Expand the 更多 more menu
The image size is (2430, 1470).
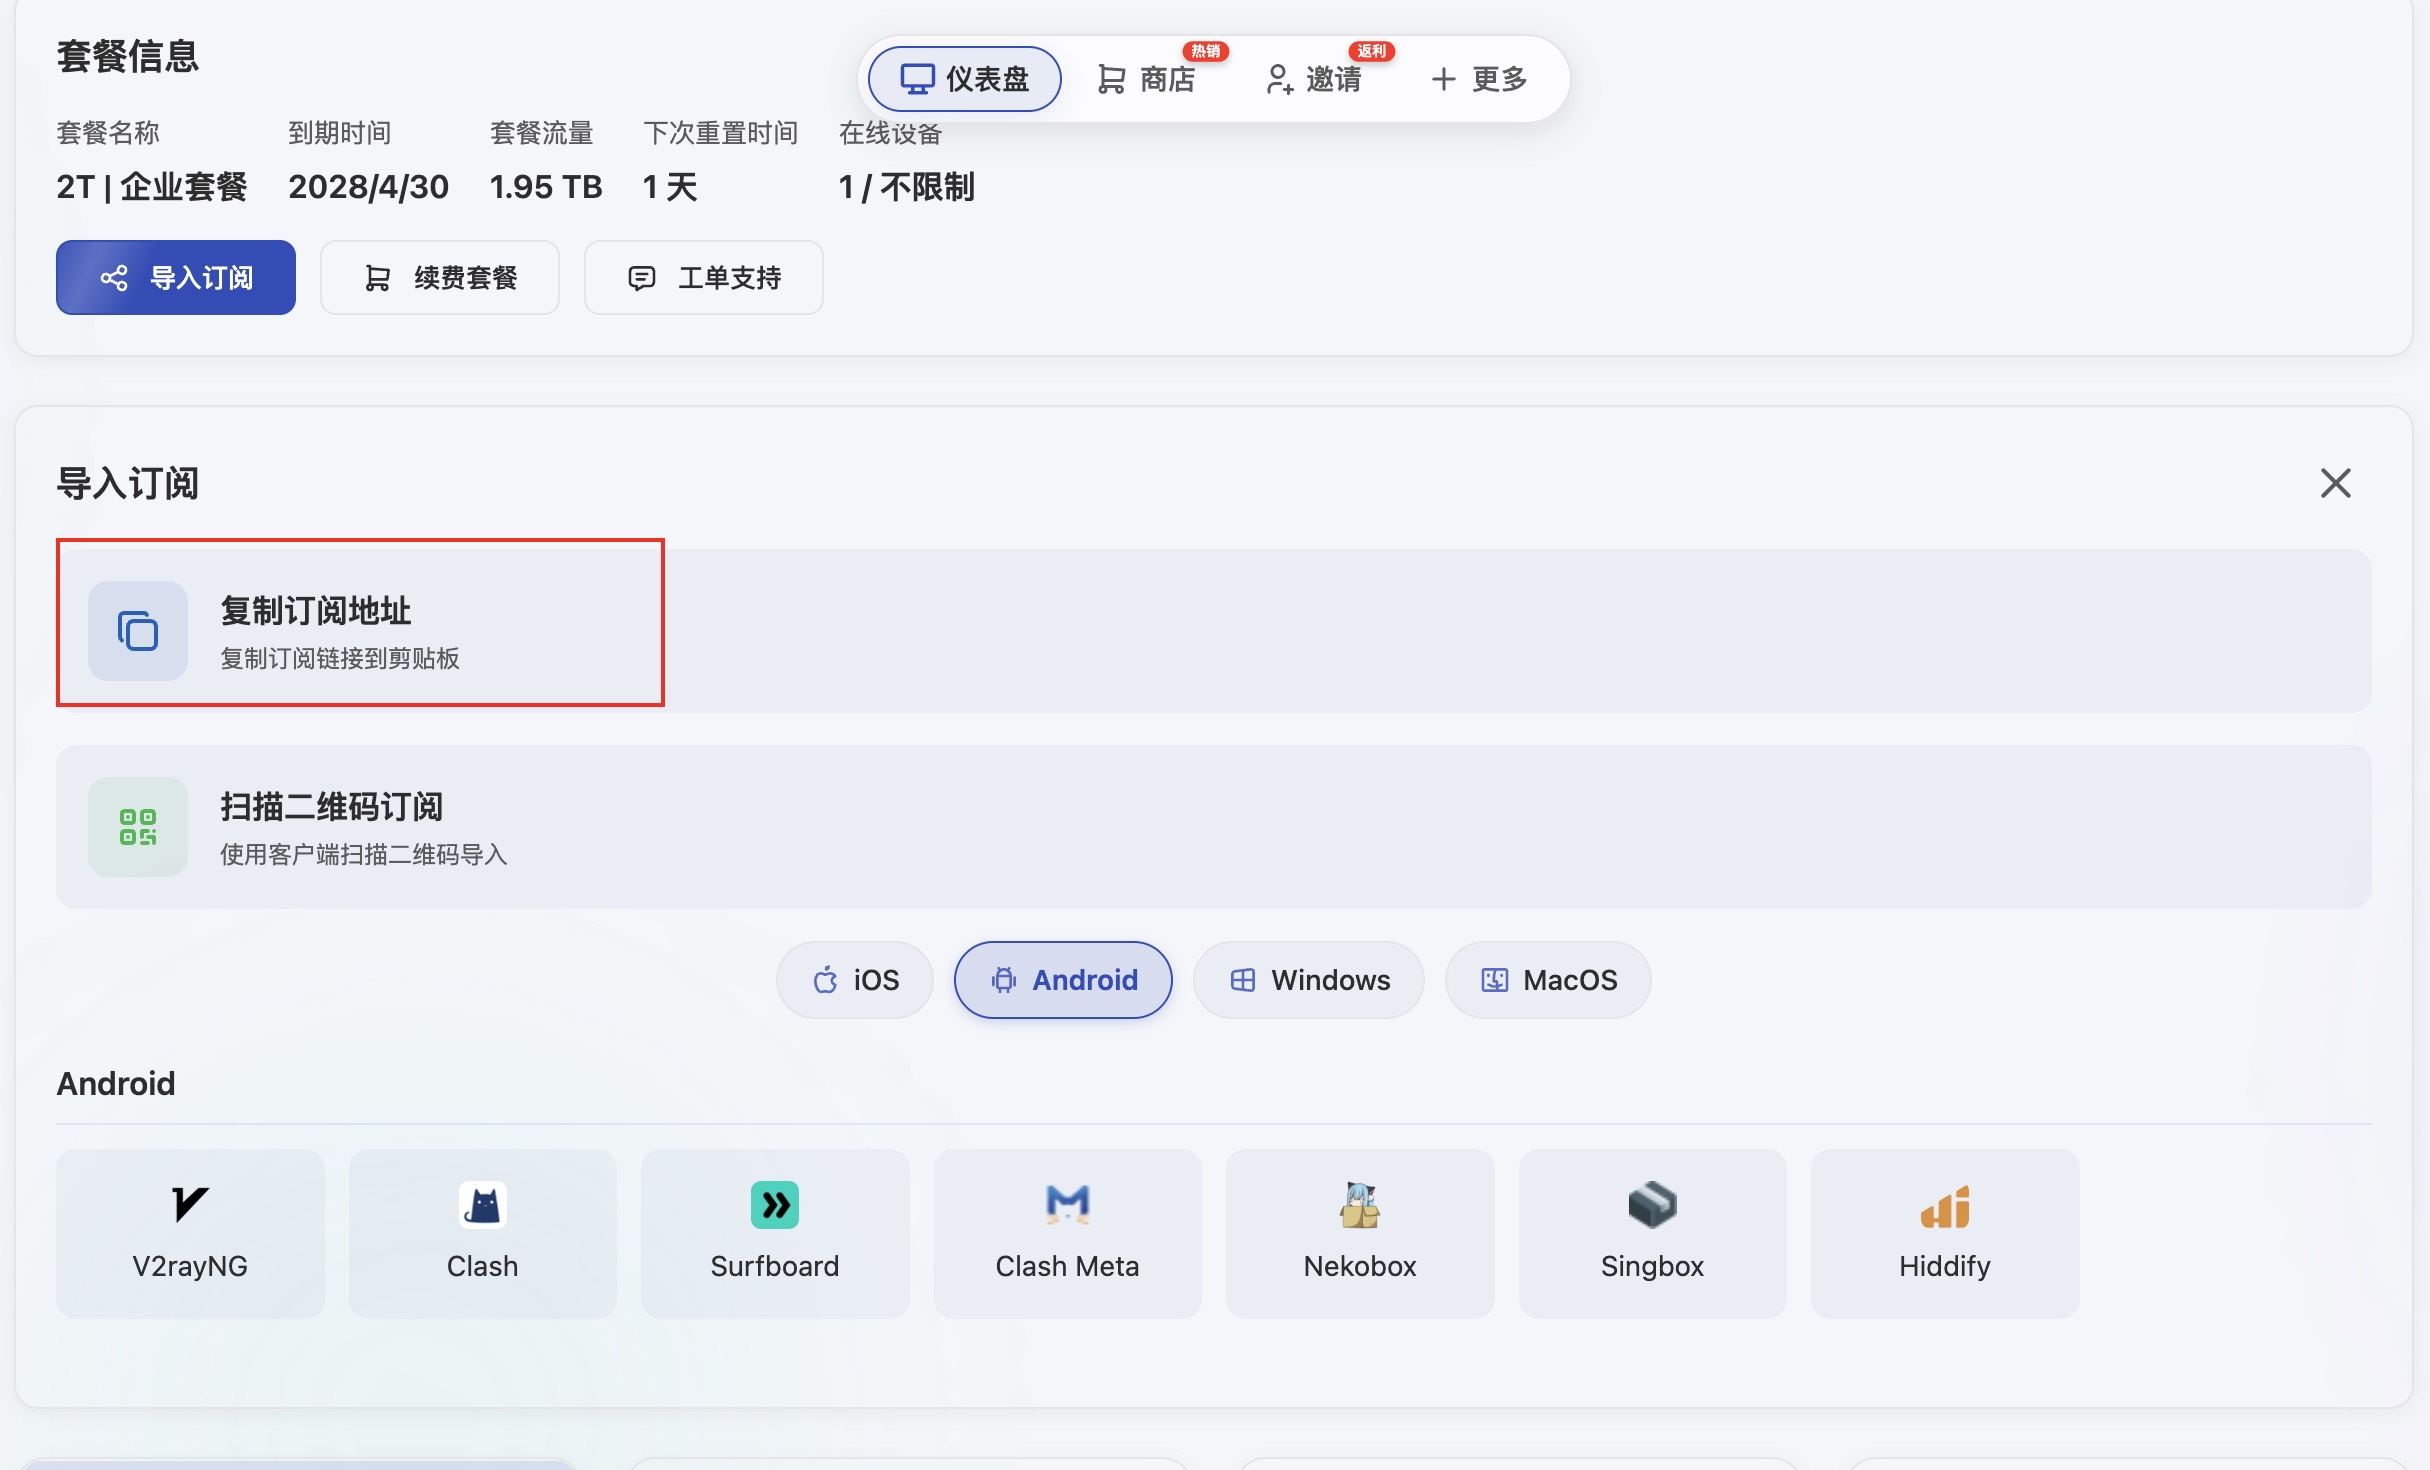pos(1479,79)
